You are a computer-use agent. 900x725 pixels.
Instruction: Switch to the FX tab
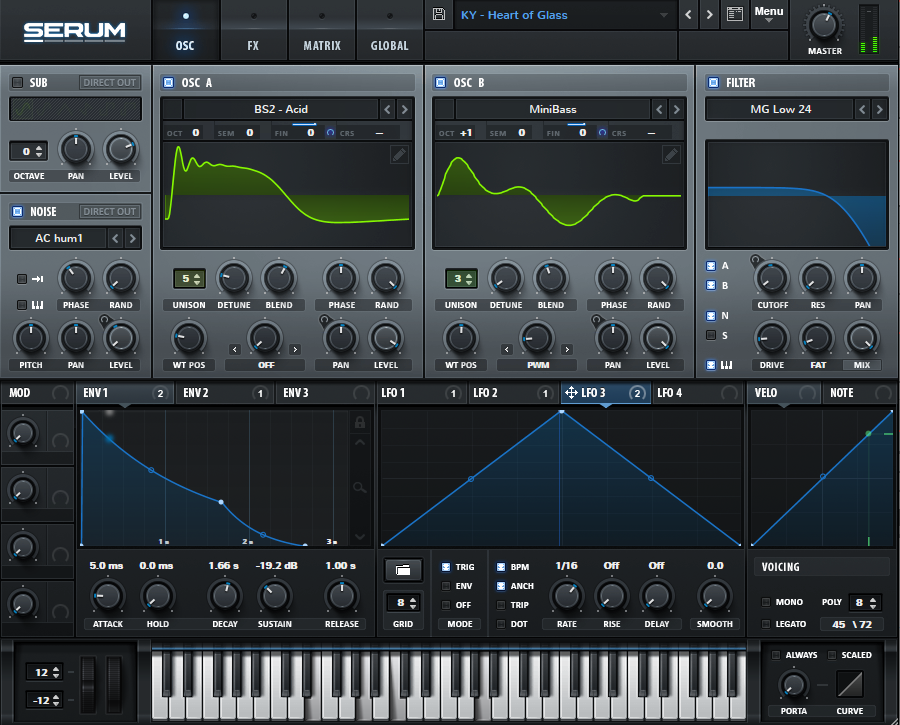pyautogui.click(x=253, y=30)
